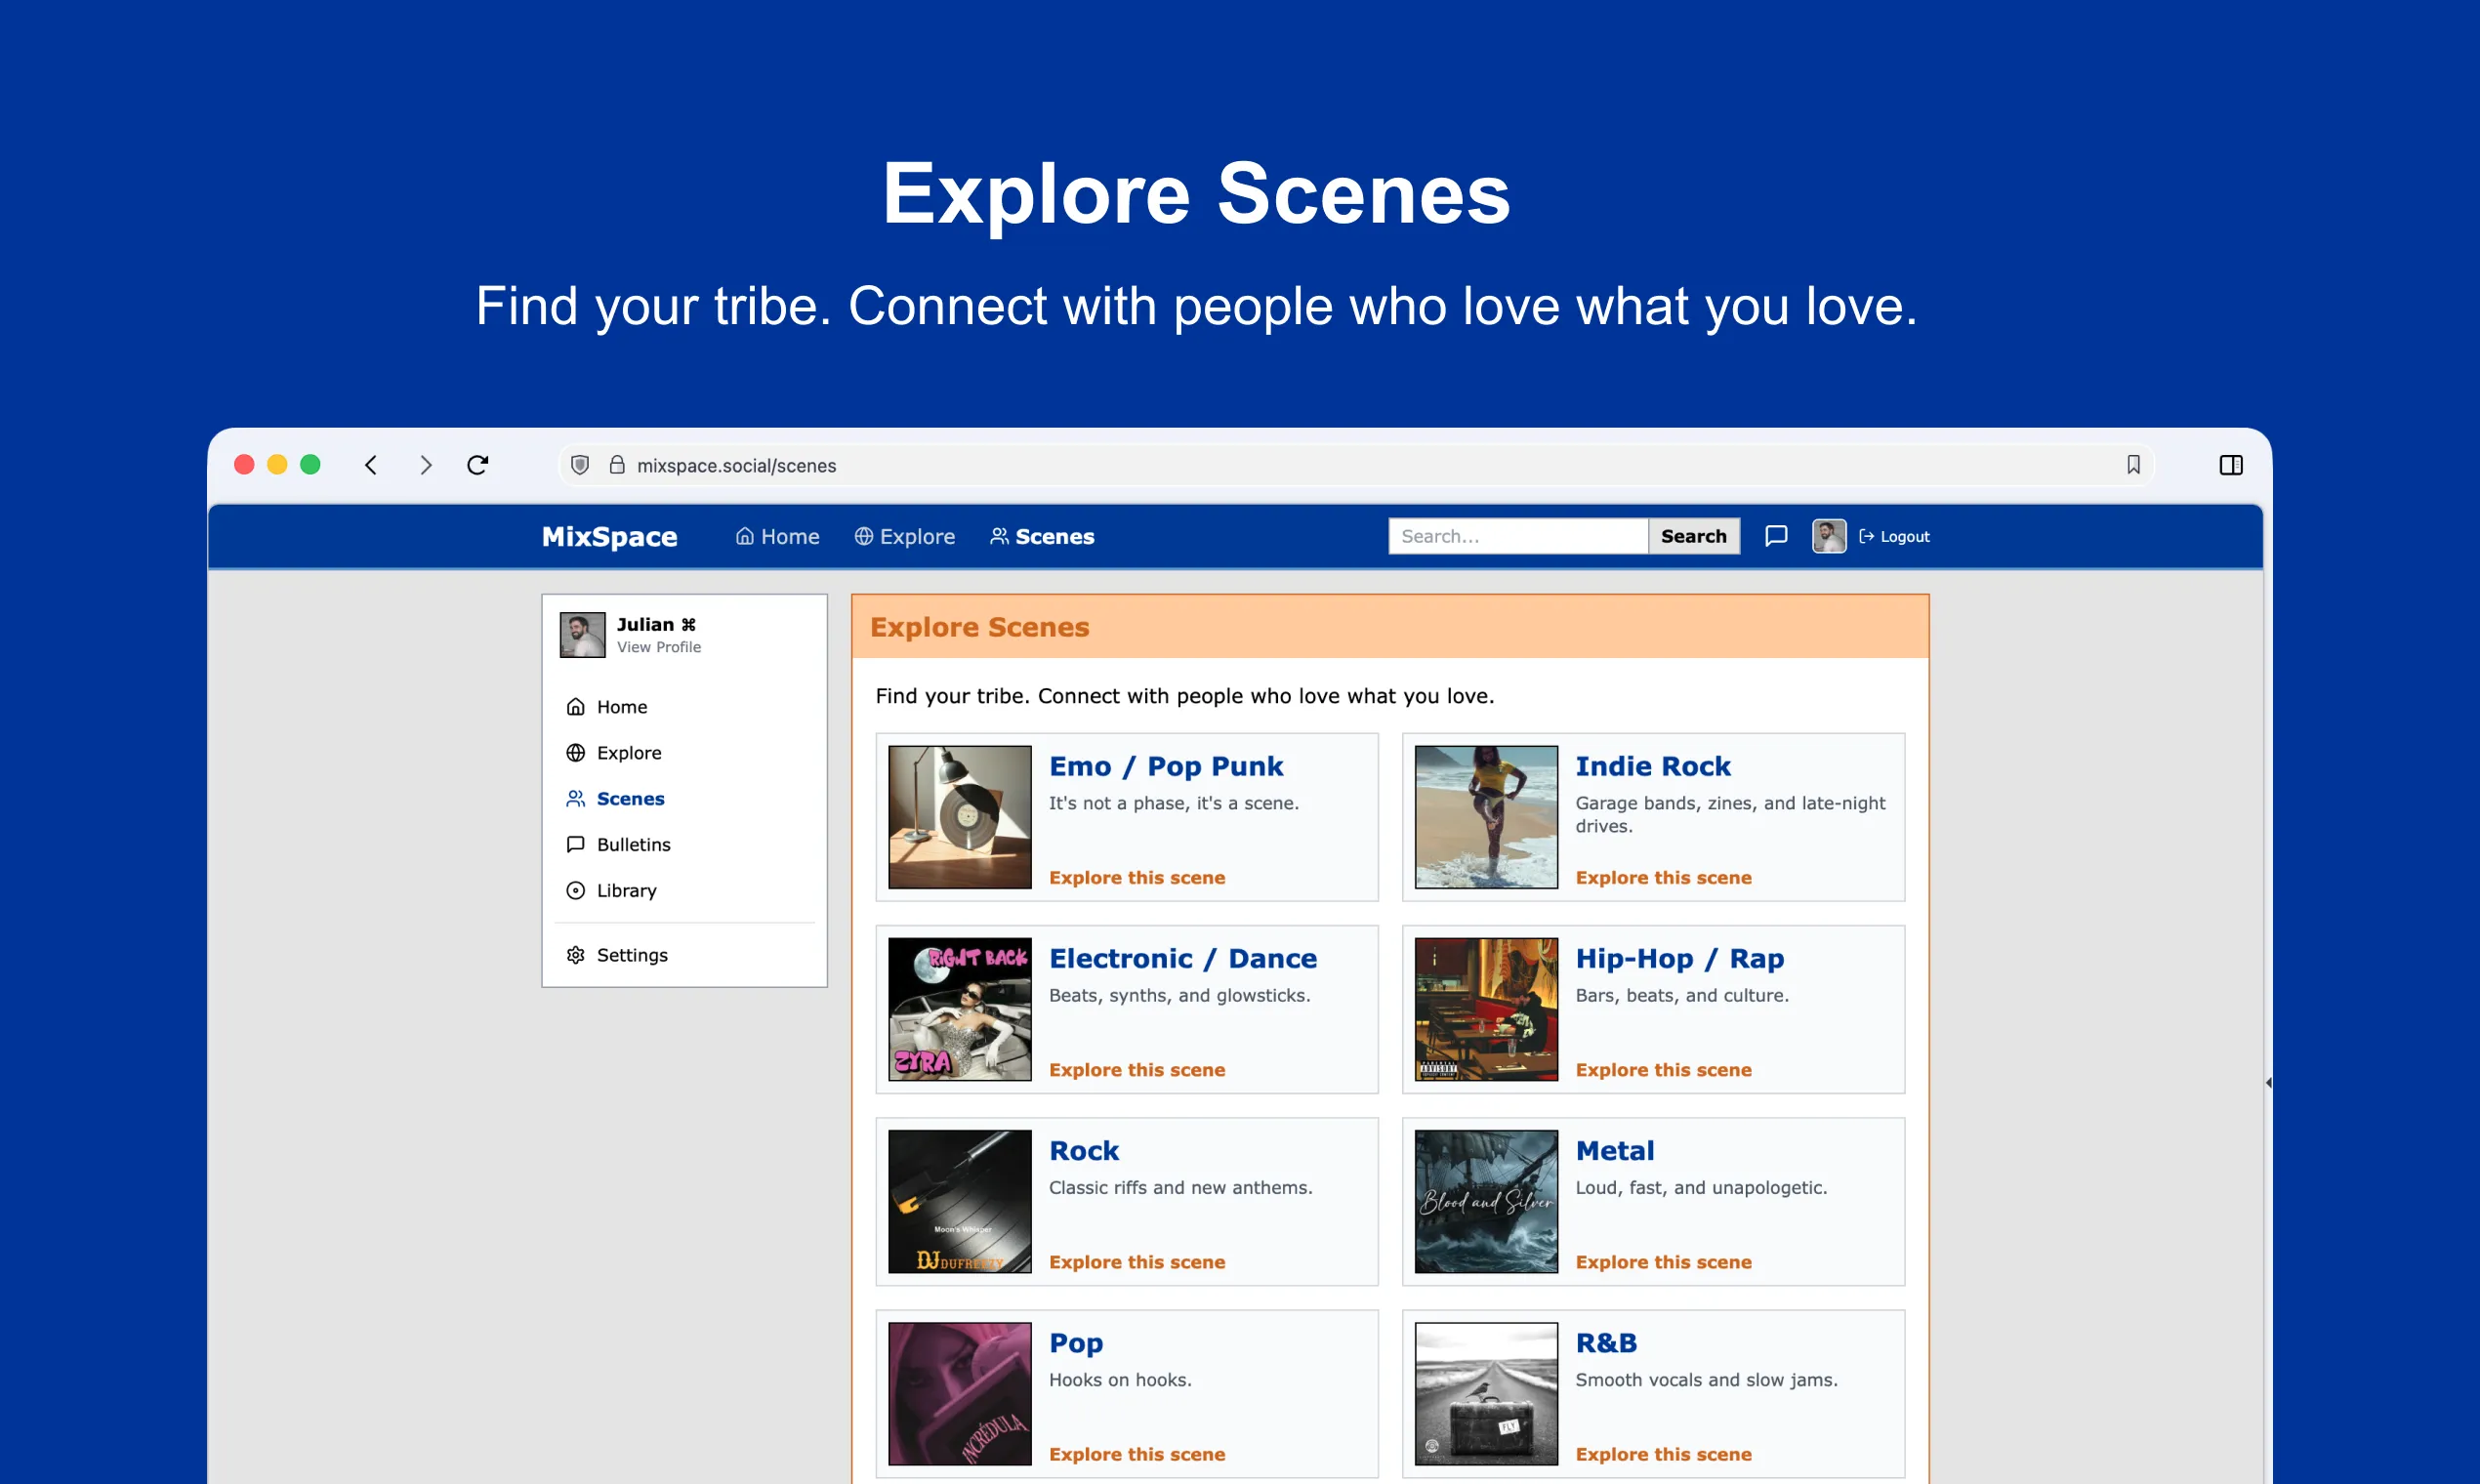The image size is (2480, 1484).
Task: Reload the current page
Action: [x=478, y=465]
